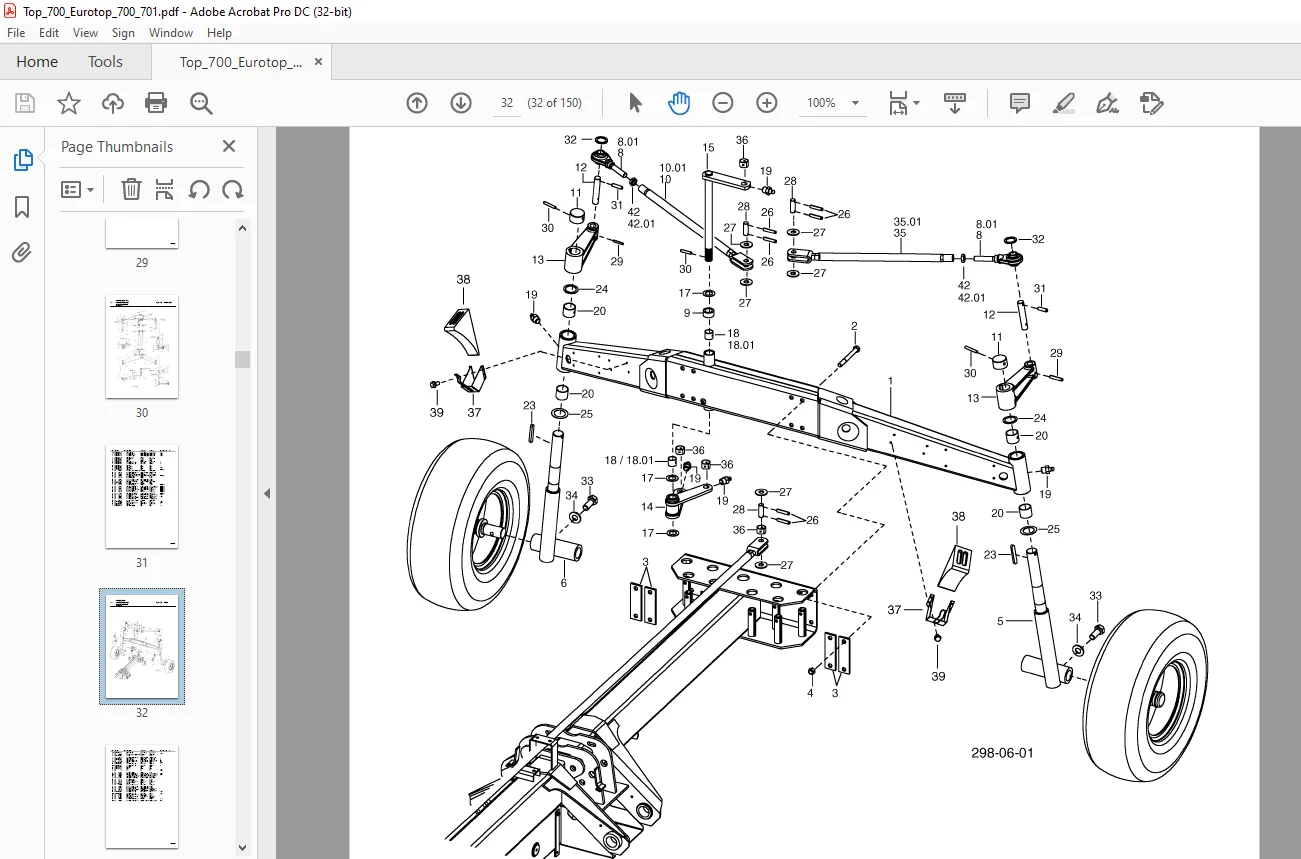Activate the Hand pan tool
Image resolution: width=1301 pixels, height=859 pixels.
tap(679, 103)
